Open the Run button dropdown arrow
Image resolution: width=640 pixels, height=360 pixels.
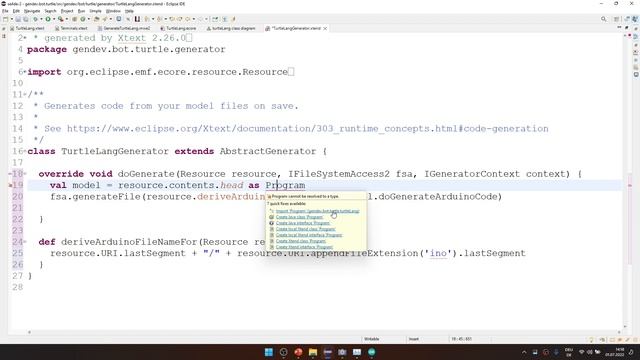click(54, 19)
